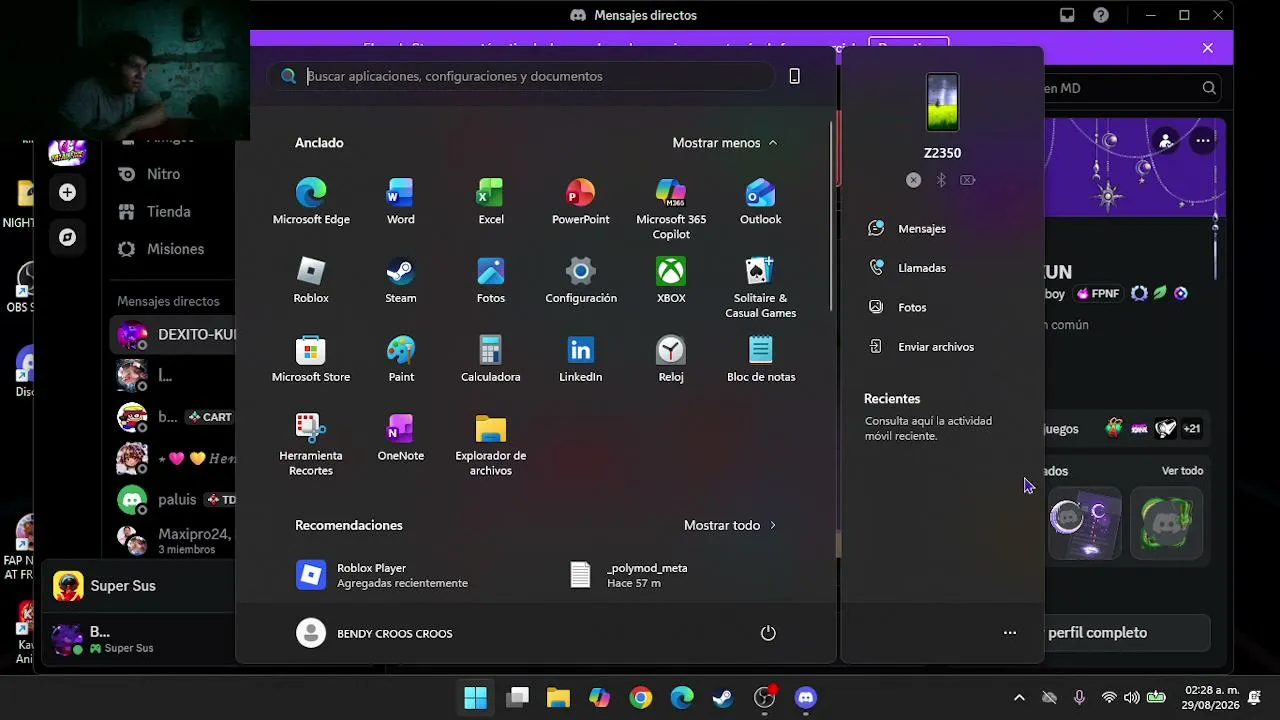Screen dimensions: 1280x720
Task: Open OneNote from pinned apps
Action: tap(401, 438)
